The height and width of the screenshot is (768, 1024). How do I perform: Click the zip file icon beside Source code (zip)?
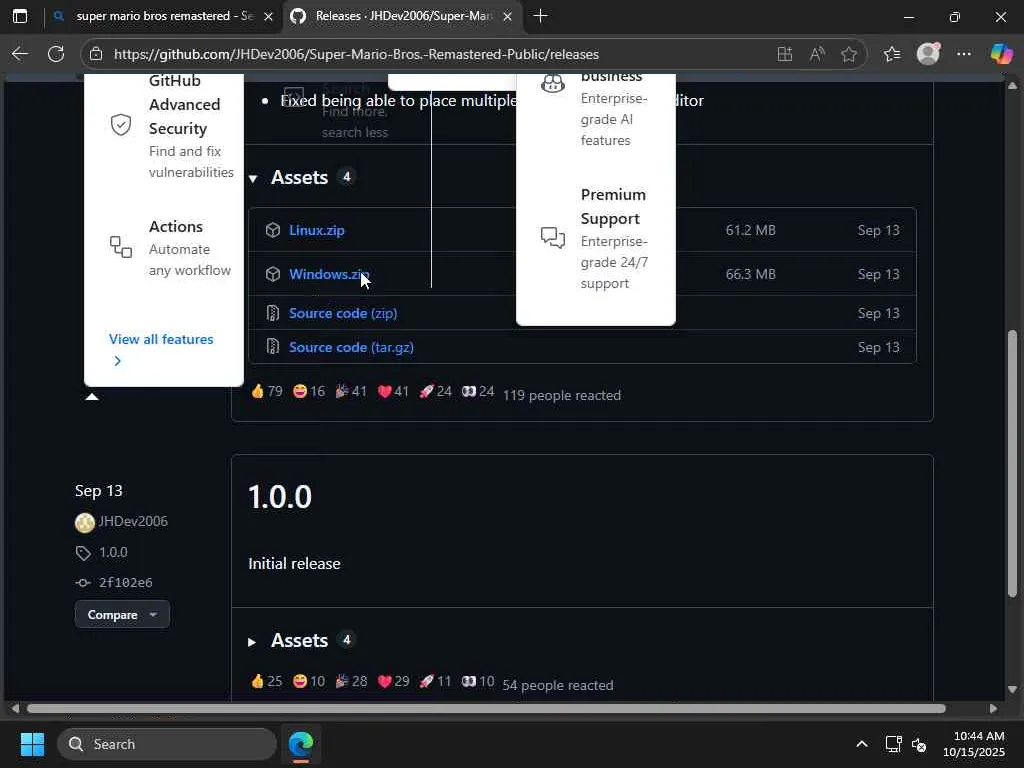tap(273, 313)
